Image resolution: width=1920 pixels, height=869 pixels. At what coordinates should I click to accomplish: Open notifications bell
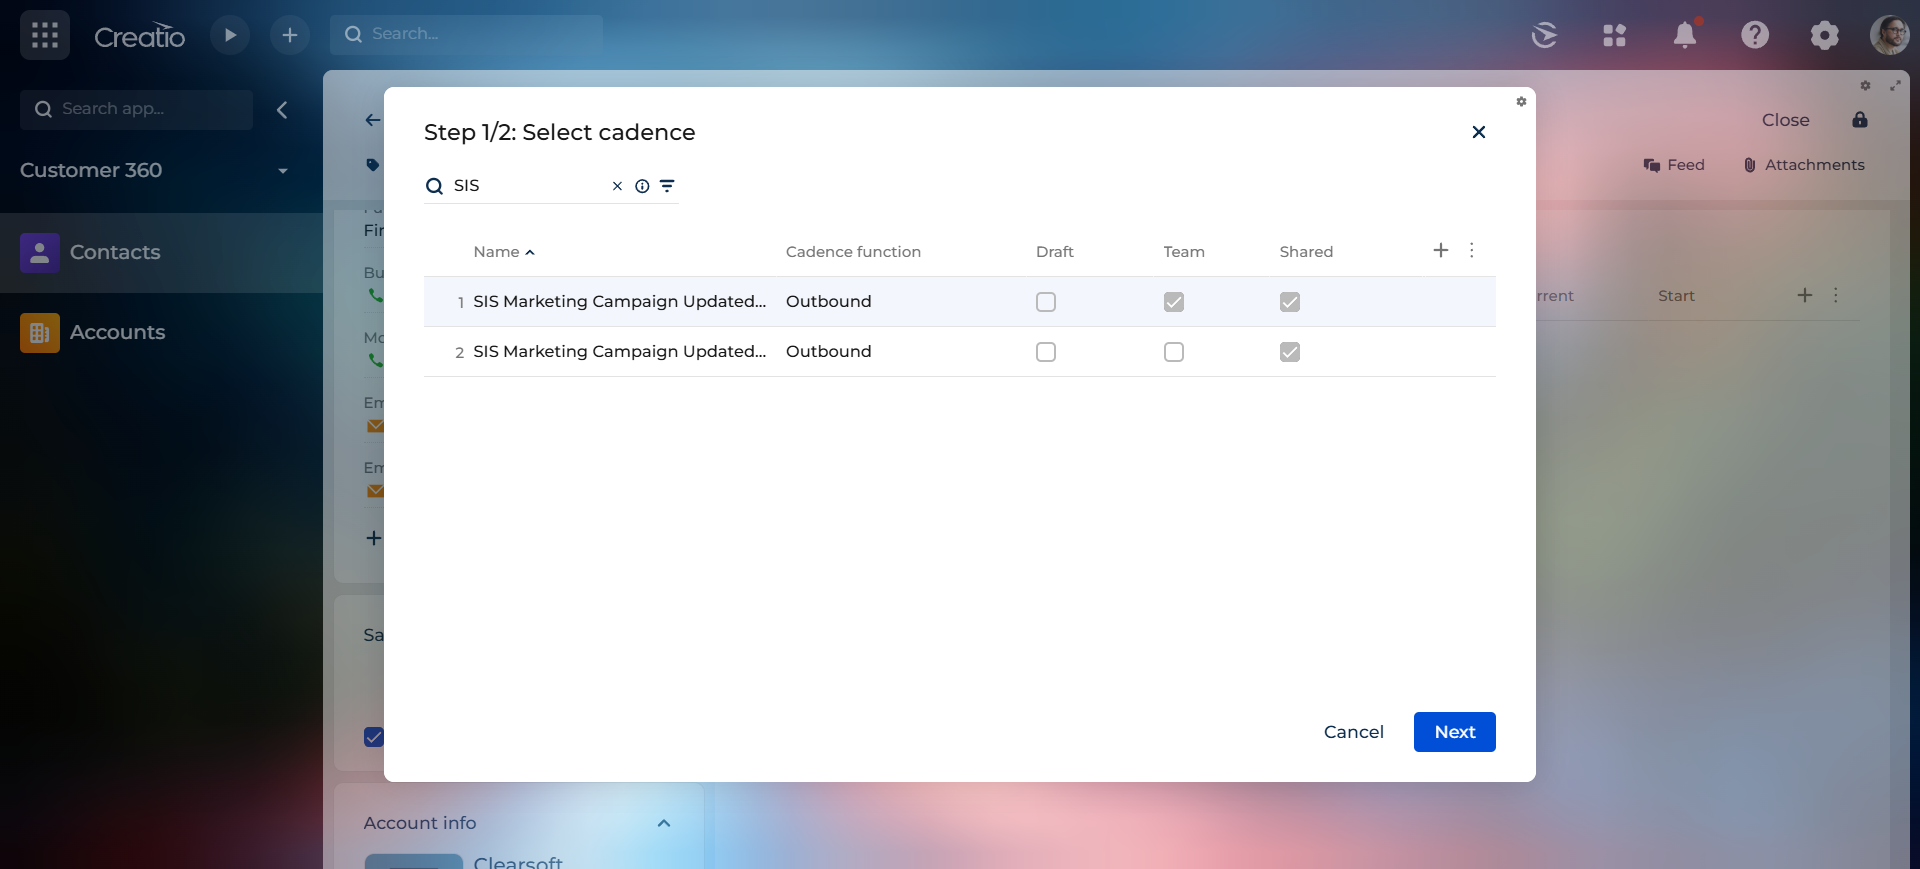tap(1685, 35)
